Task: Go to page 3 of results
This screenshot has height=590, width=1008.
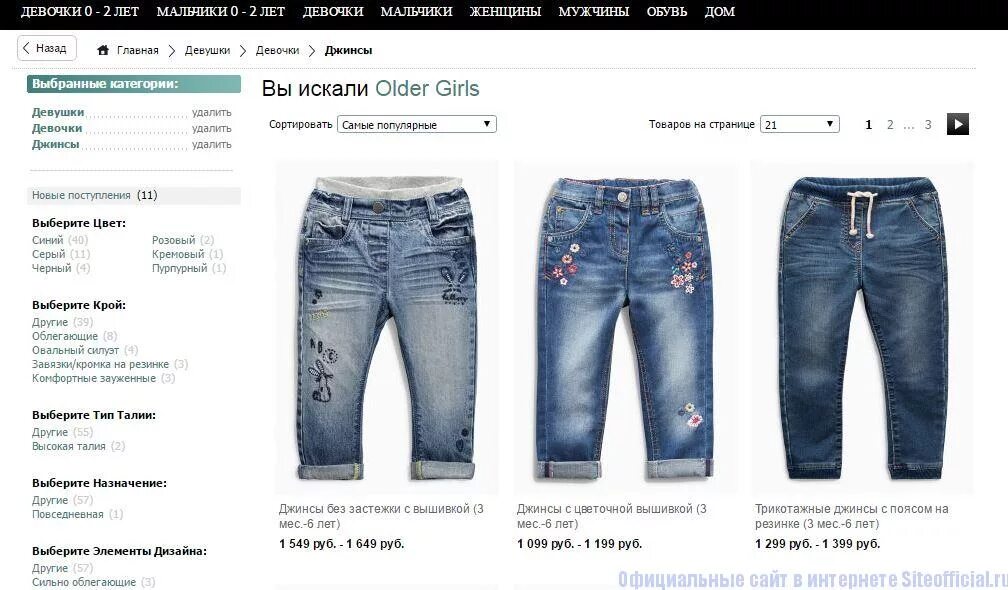Action: (928, 125)
